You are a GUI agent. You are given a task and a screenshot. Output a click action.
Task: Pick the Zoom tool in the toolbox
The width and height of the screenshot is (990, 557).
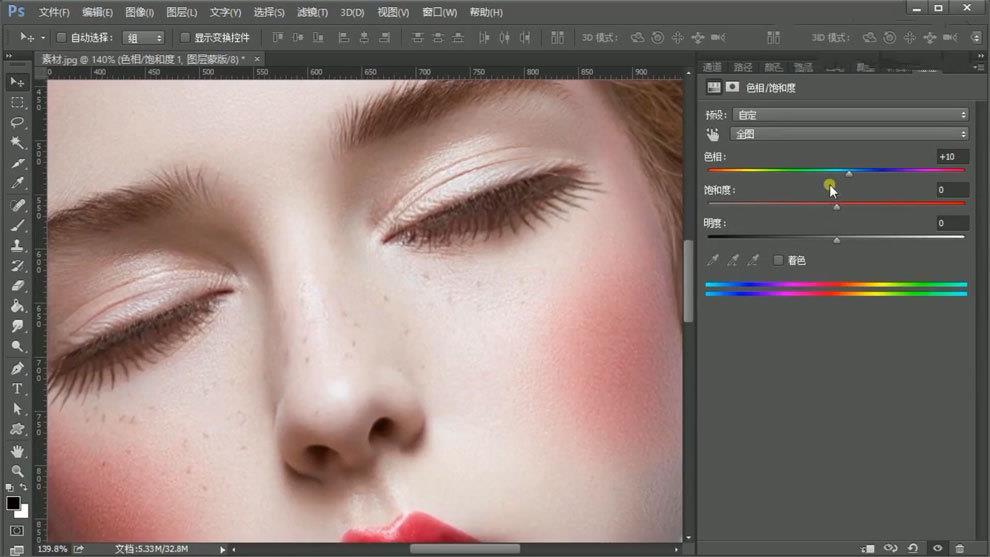point(17,471)
